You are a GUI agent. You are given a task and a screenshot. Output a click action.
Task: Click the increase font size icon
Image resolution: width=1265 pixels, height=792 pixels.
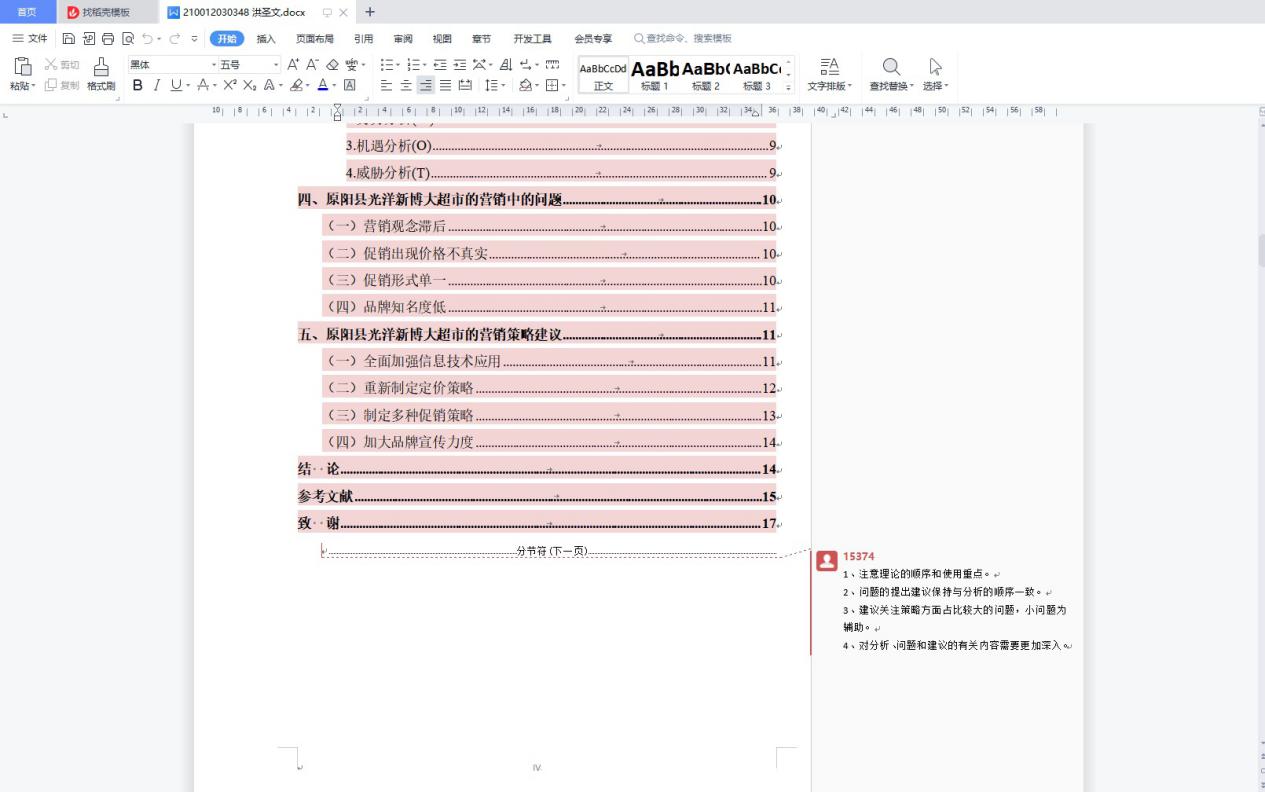tap(293, 65)
